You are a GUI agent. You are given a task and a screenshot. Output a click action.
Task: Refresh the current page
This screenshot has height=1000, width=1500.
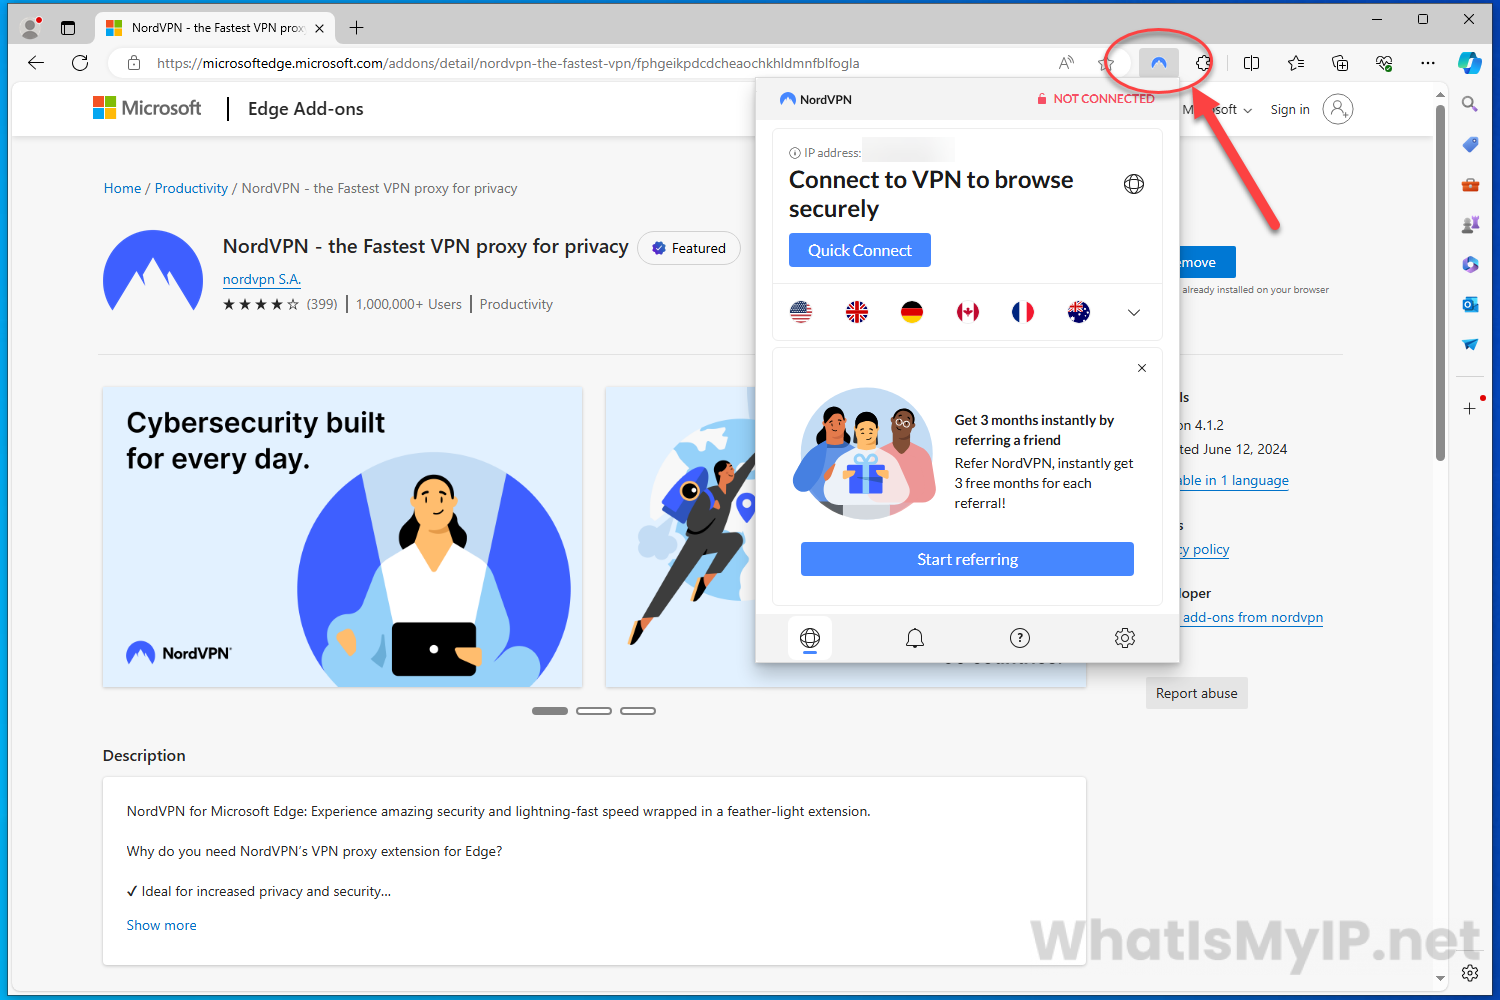pos(80,63)
